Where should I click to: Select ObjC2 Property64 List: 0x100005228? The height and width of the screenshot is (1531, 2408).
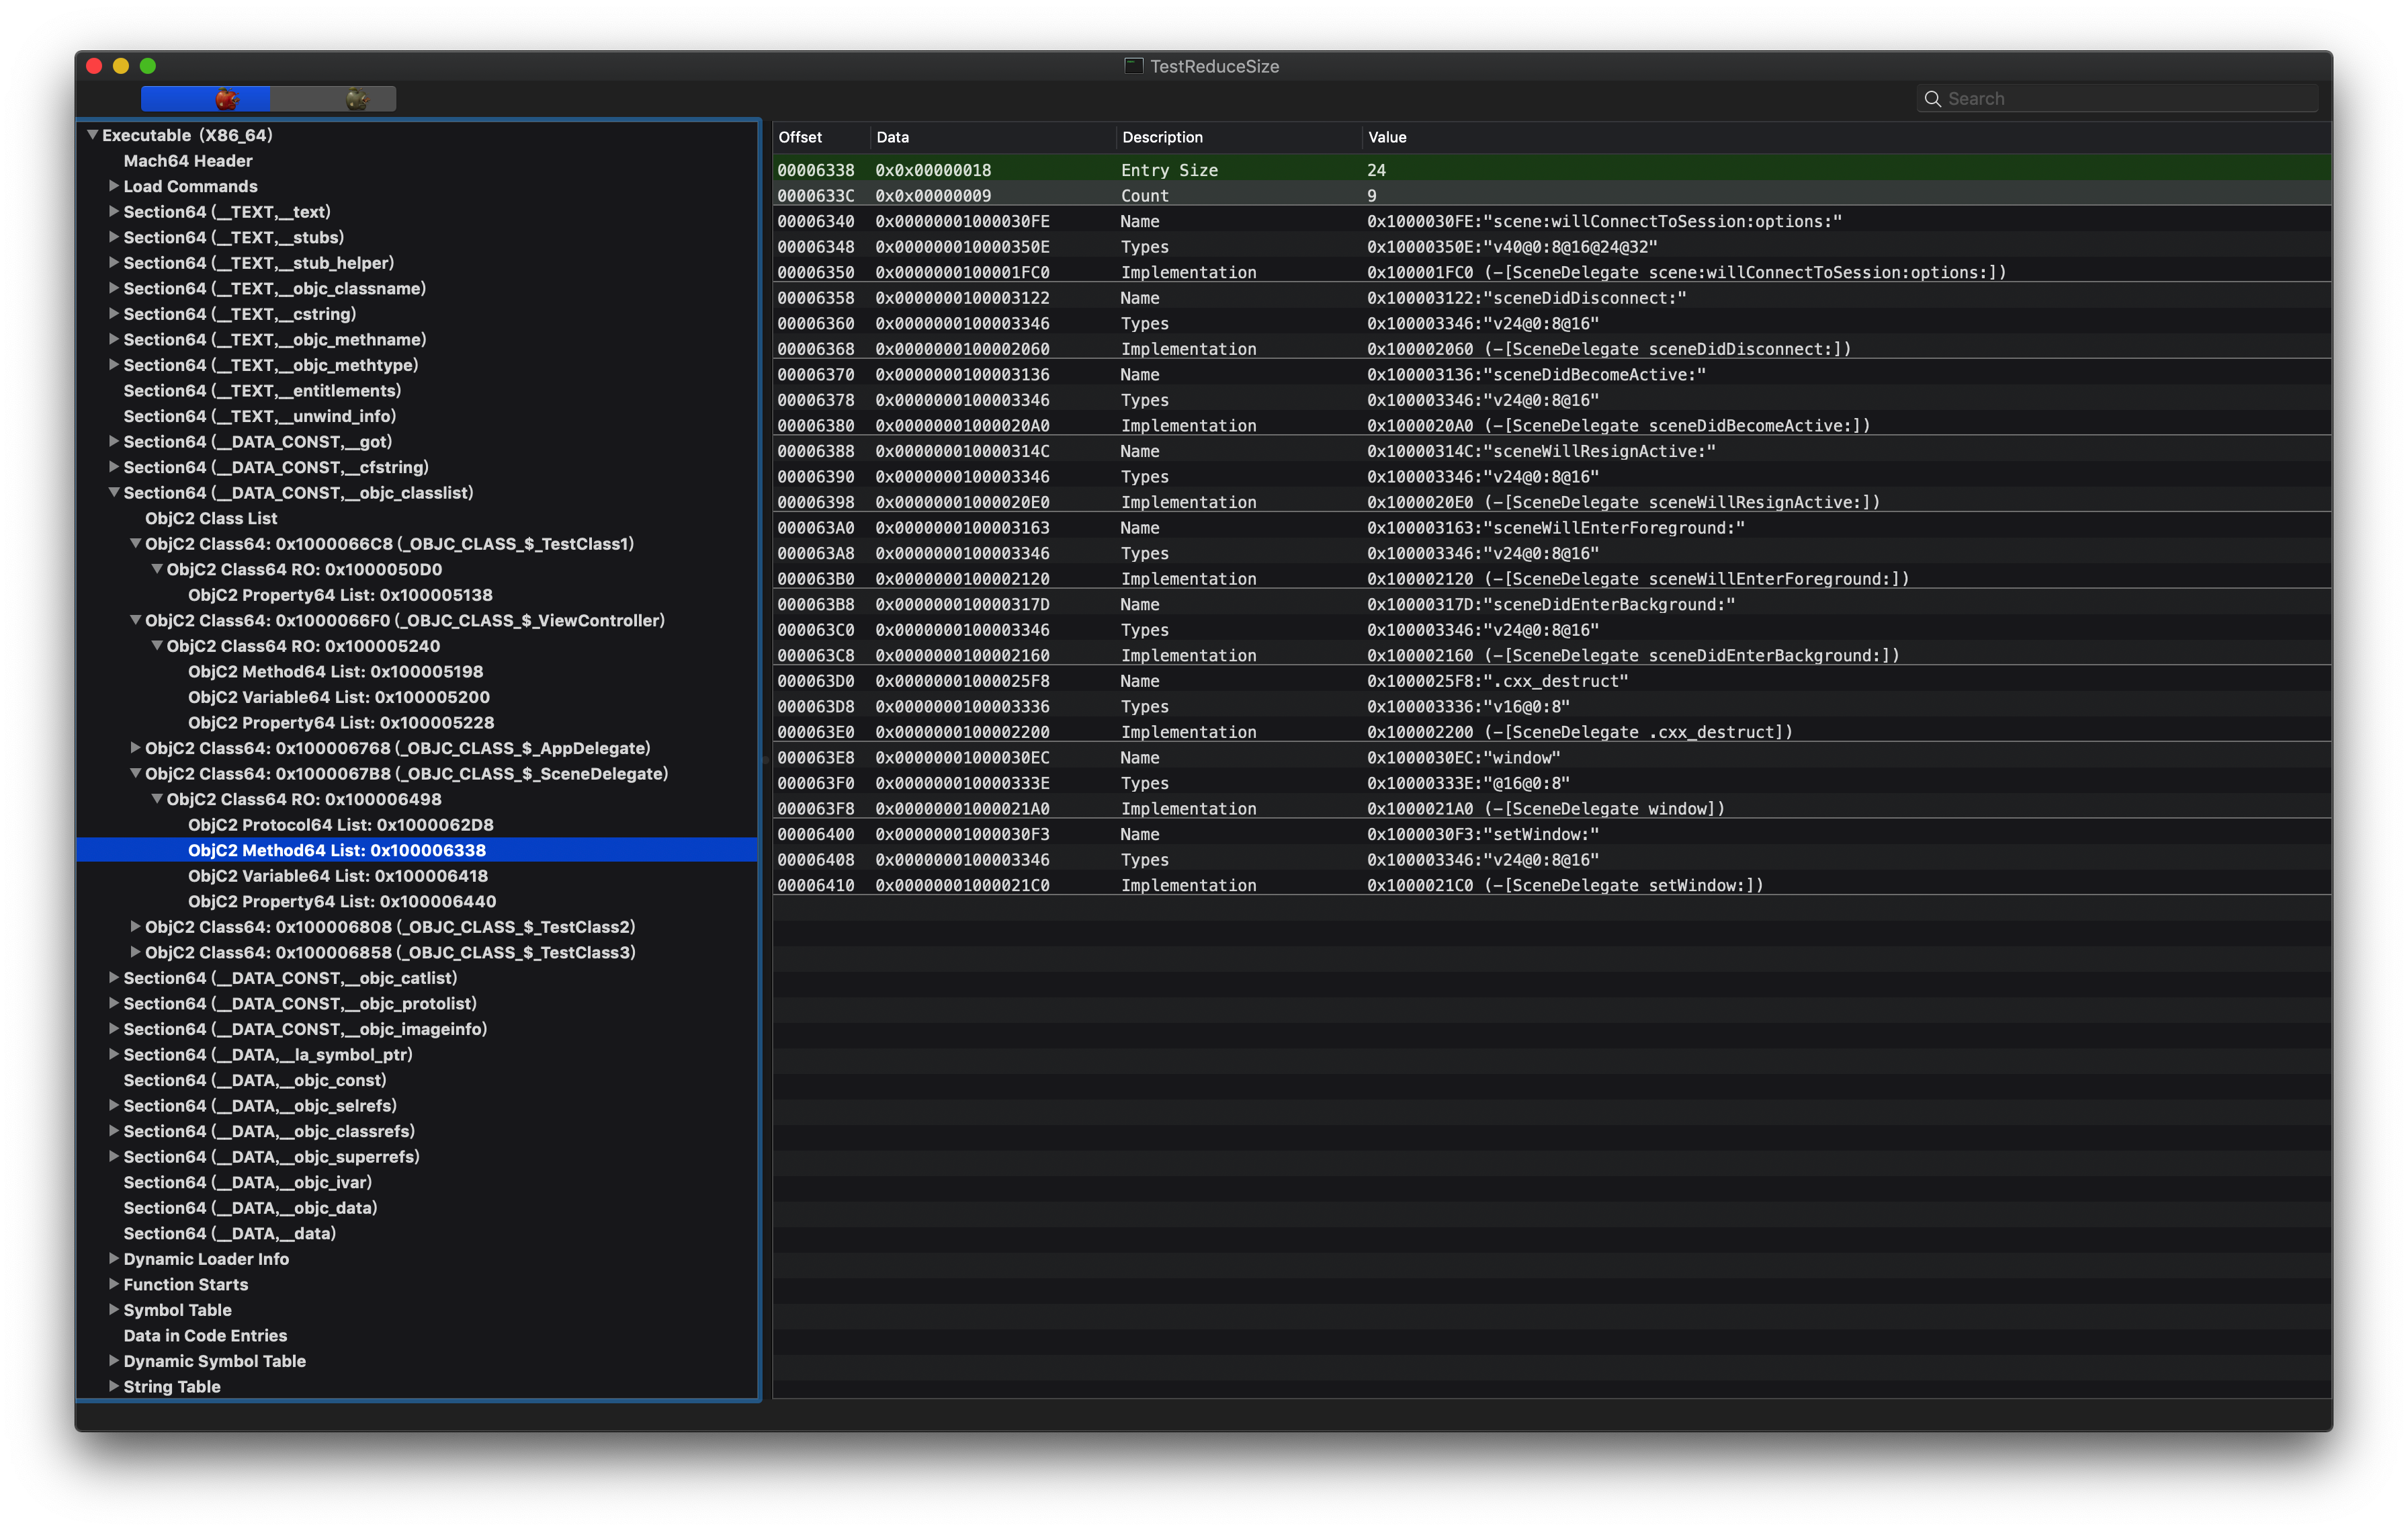pos(417,722)
